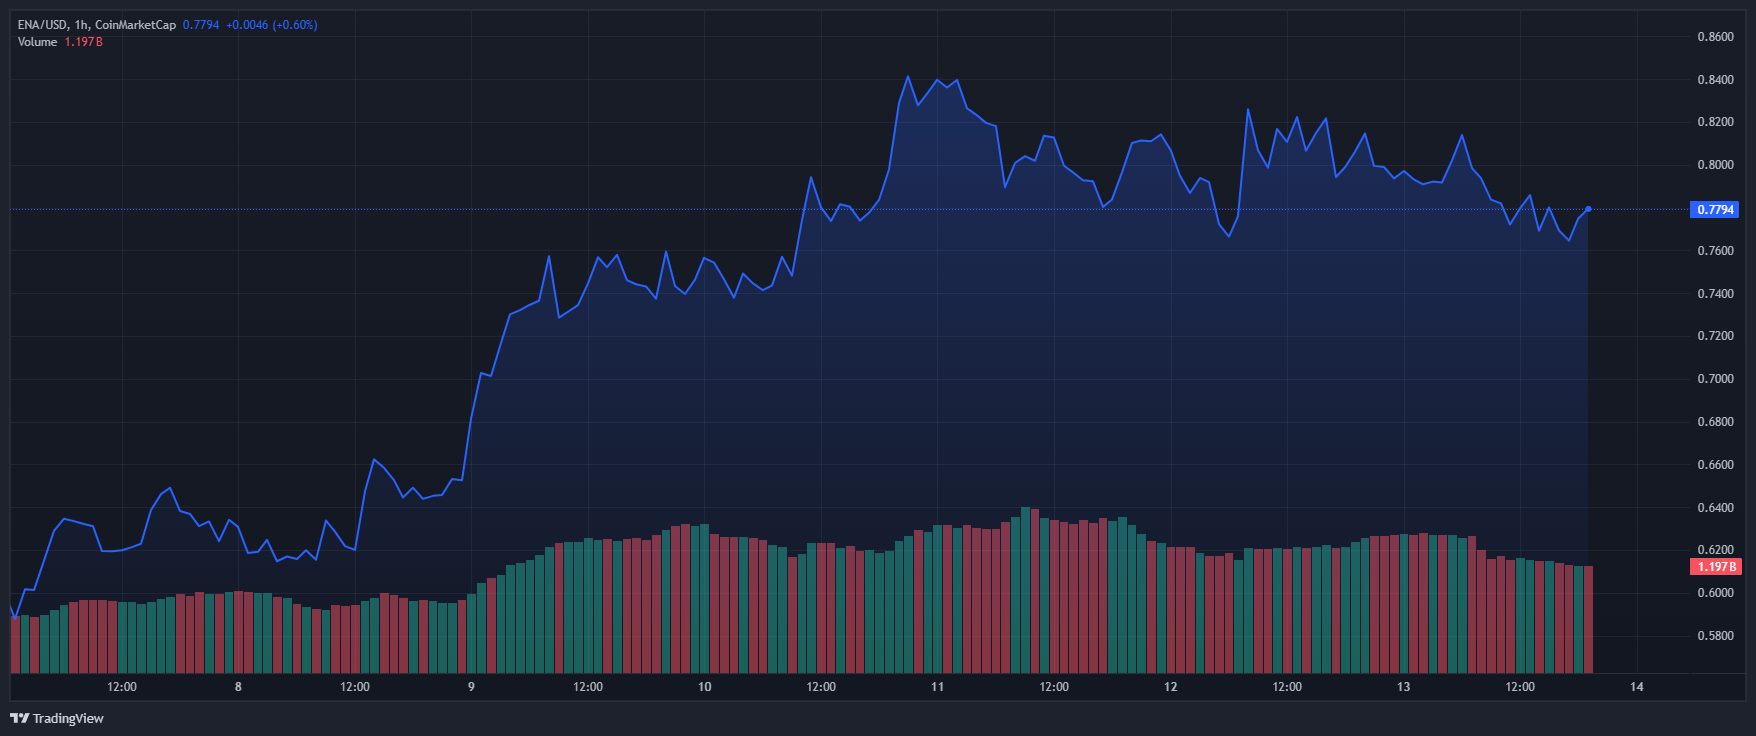
Task: Click the +0.0046 (+0.60%) price change text
Action: [272, 25]
